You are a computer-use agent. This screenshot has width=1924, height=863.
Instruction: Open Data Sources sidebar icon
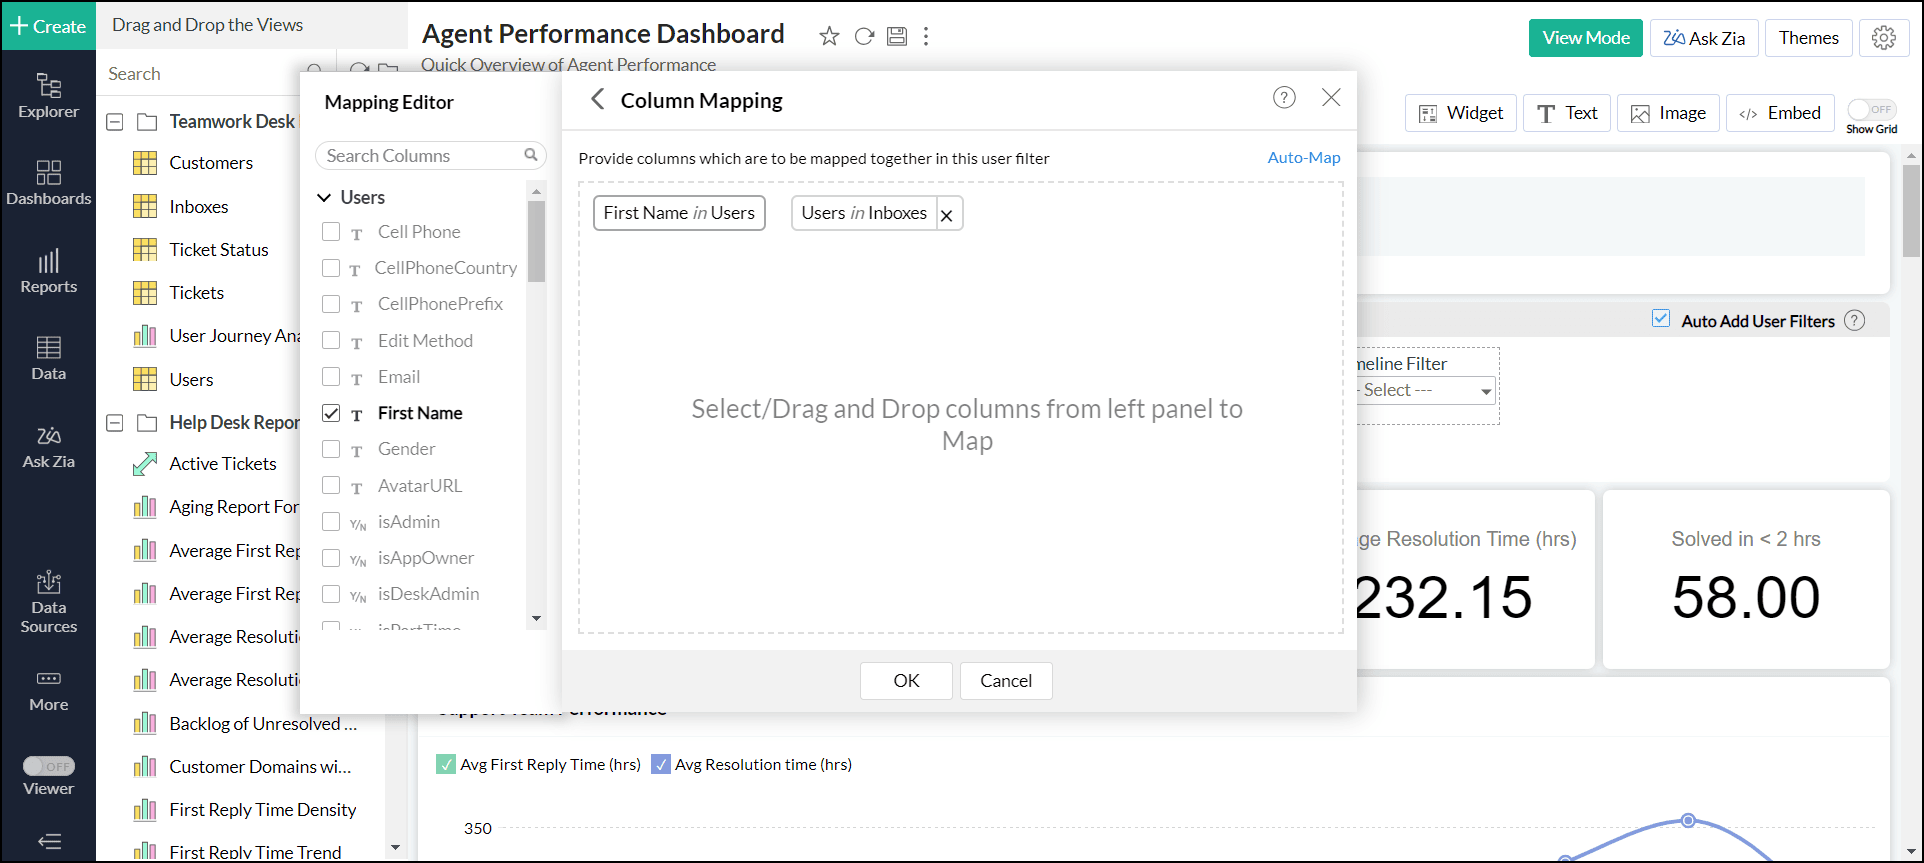(x=48, y=602)
